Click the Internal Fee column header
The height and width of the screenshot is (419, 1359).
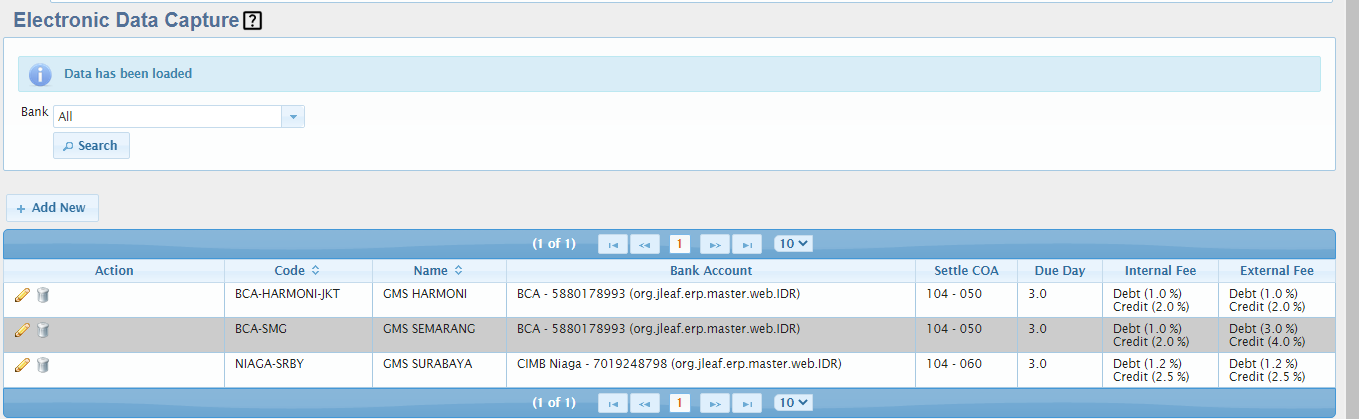1160,271
